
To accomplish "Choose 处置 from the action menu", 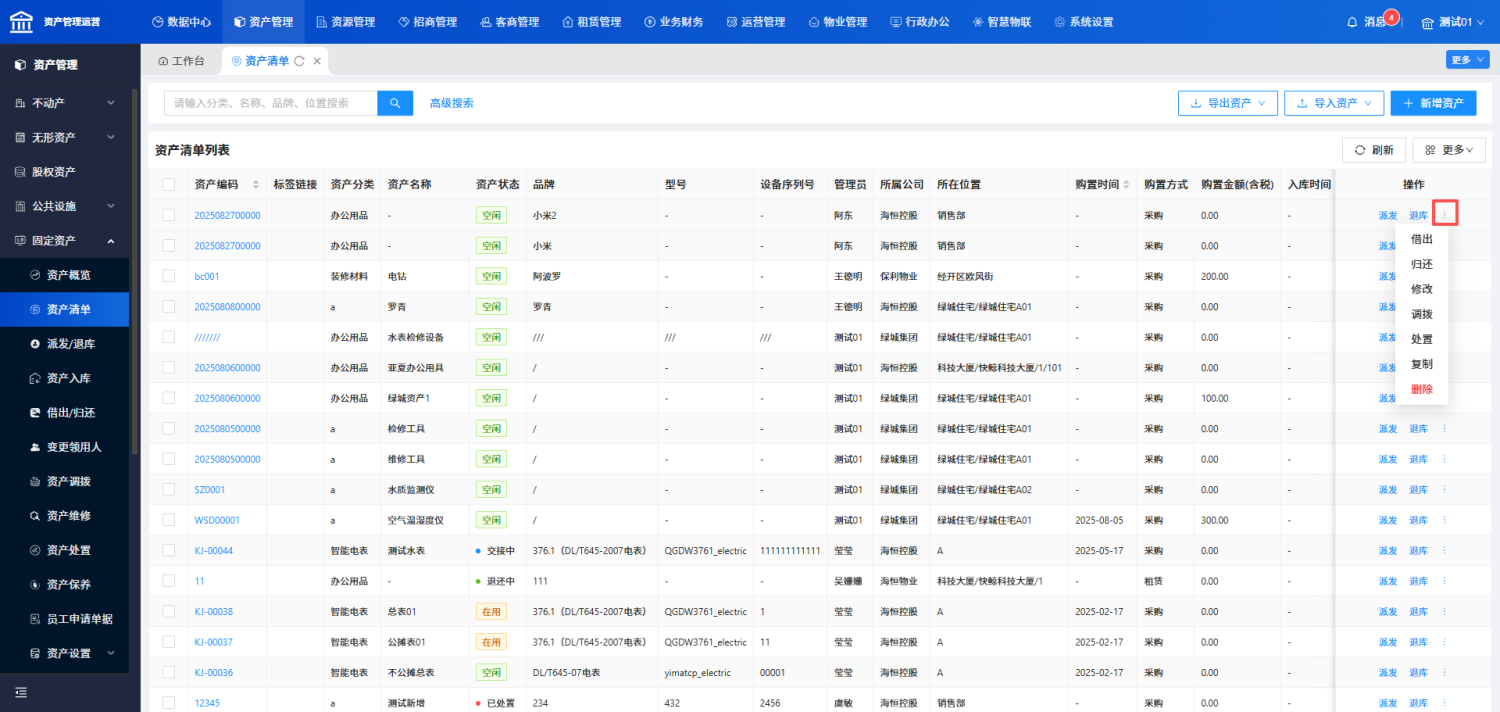I will [1421, 339].
